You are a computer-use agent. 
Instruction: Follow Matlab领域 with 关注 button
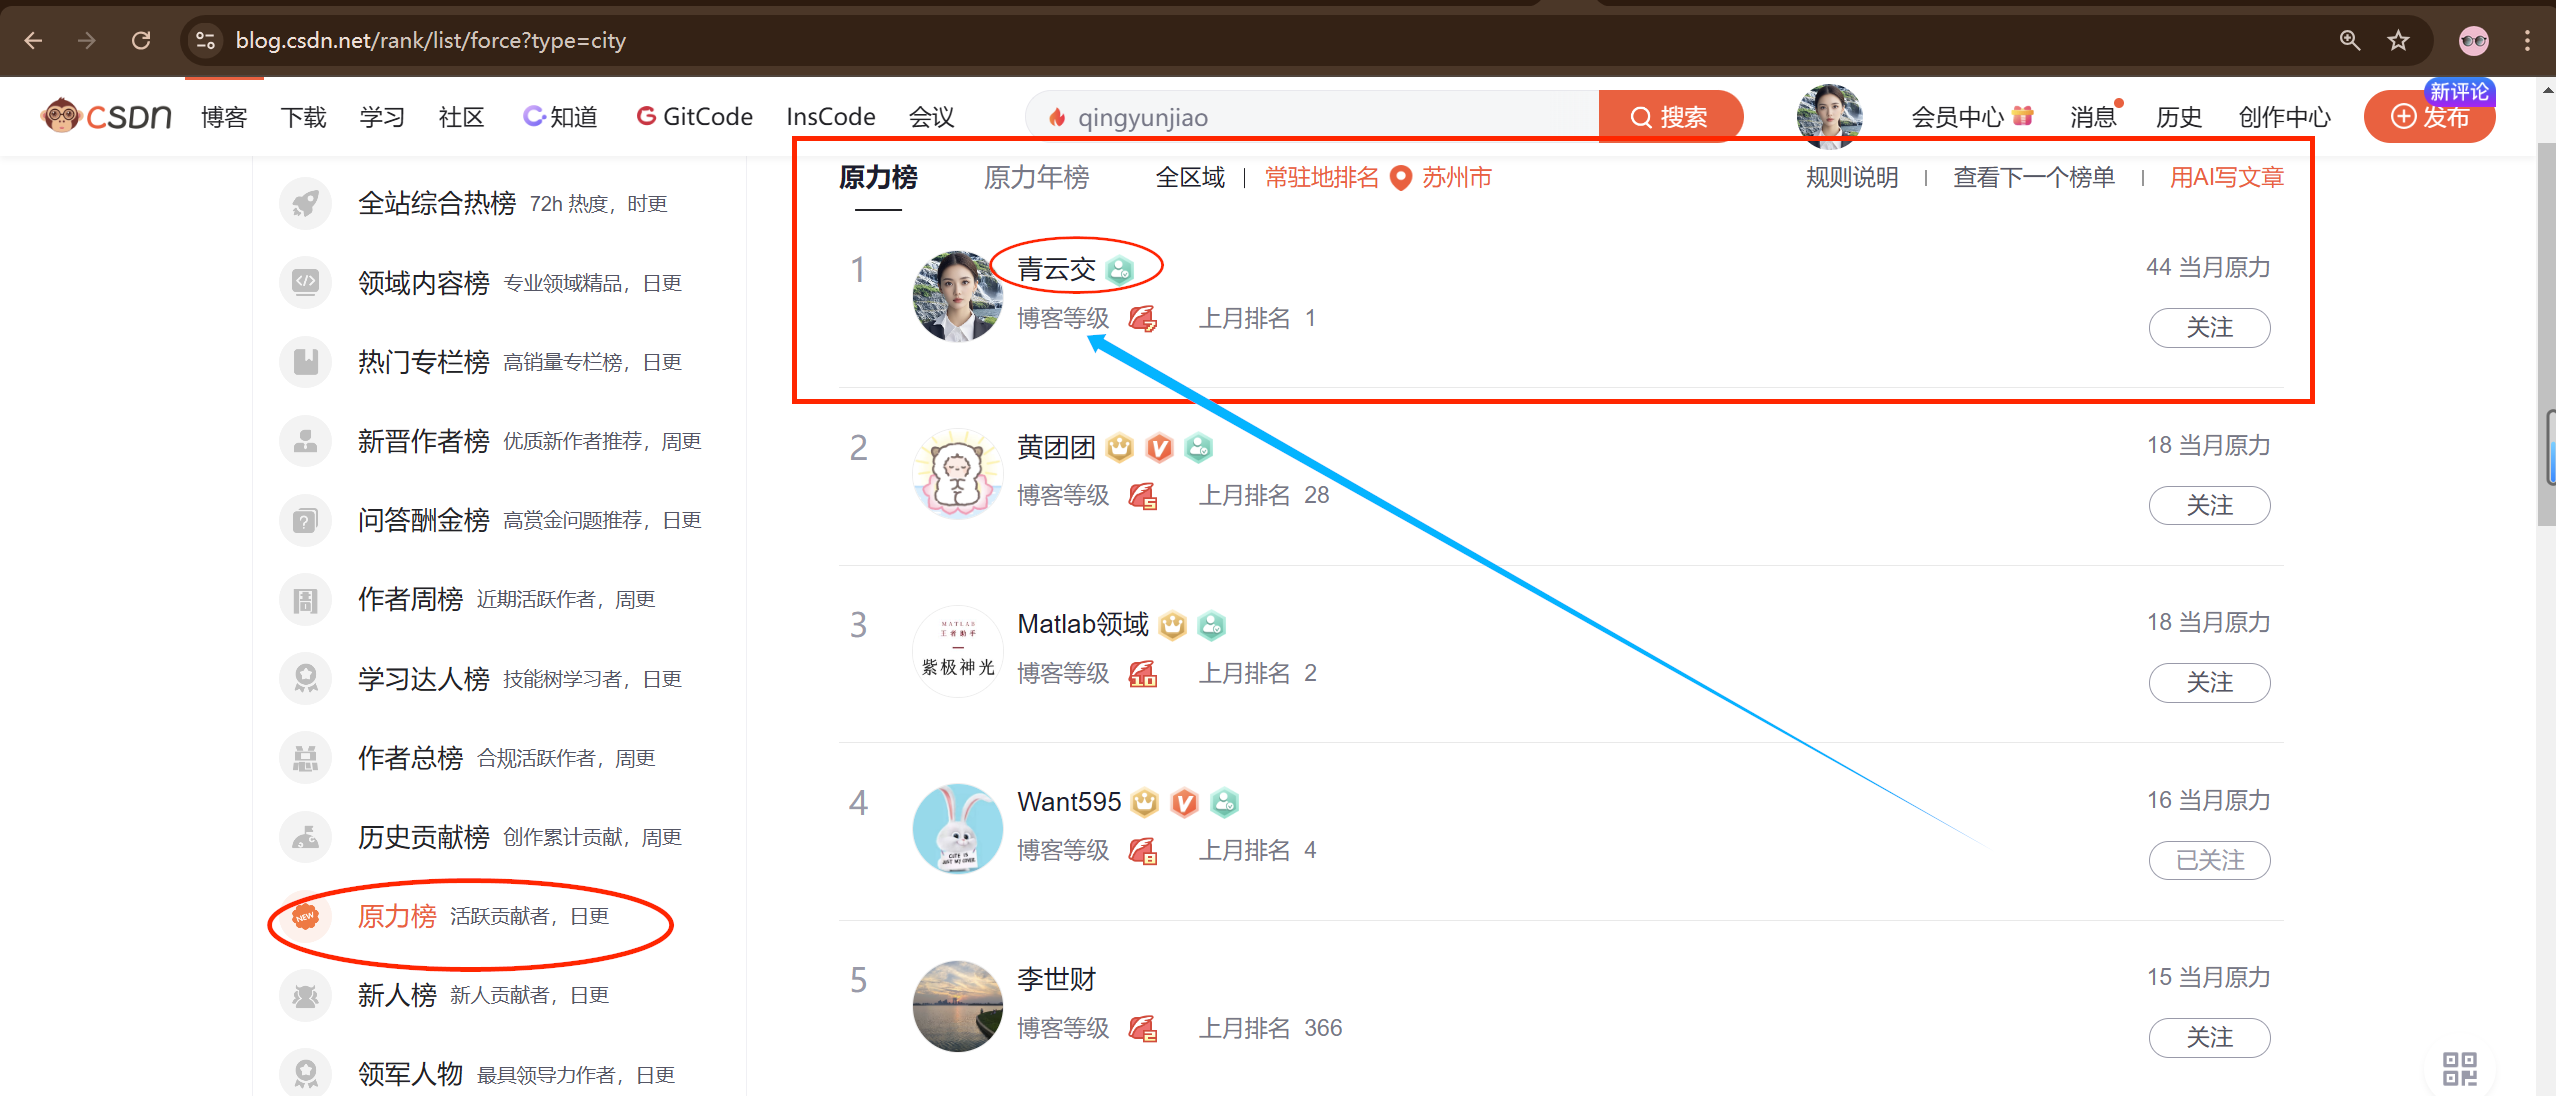click(x=2209, y=683)
